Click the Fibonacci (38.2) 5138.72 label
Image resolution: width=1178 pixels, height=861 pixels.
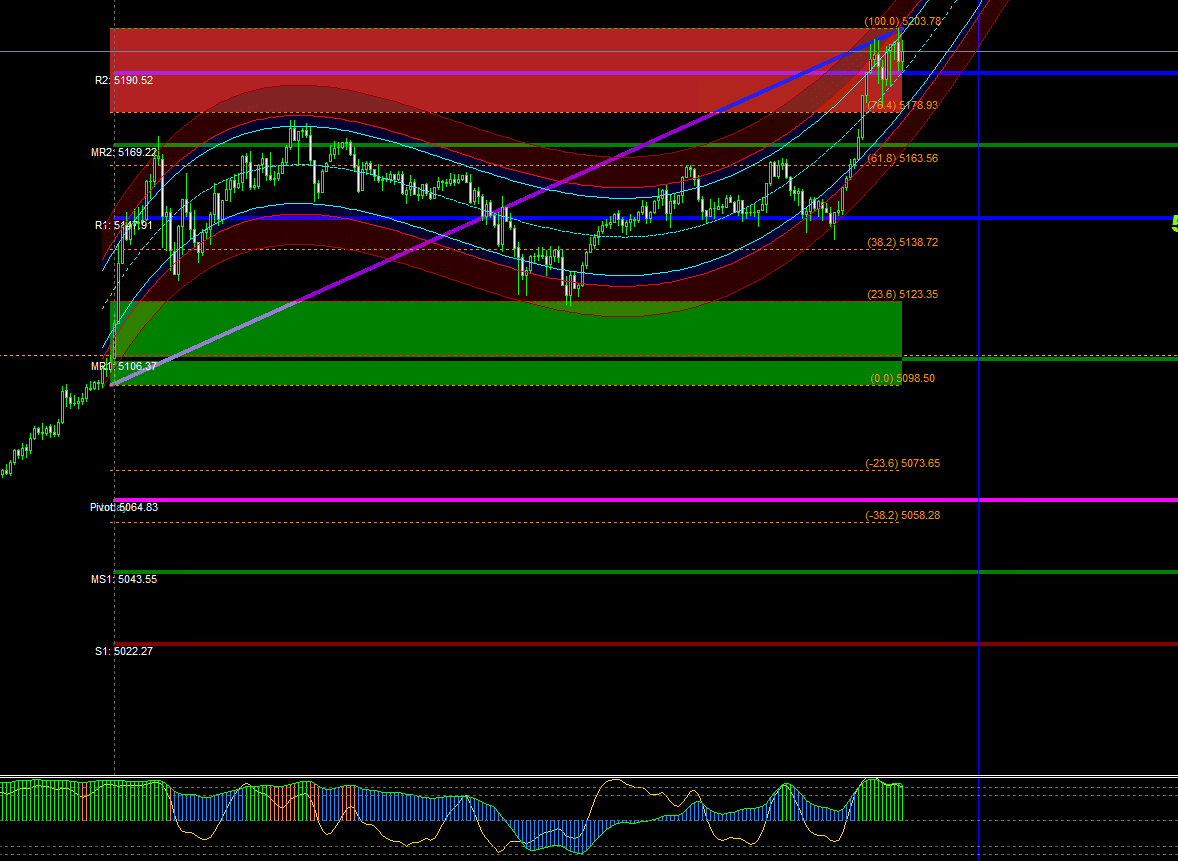[902, 243]
